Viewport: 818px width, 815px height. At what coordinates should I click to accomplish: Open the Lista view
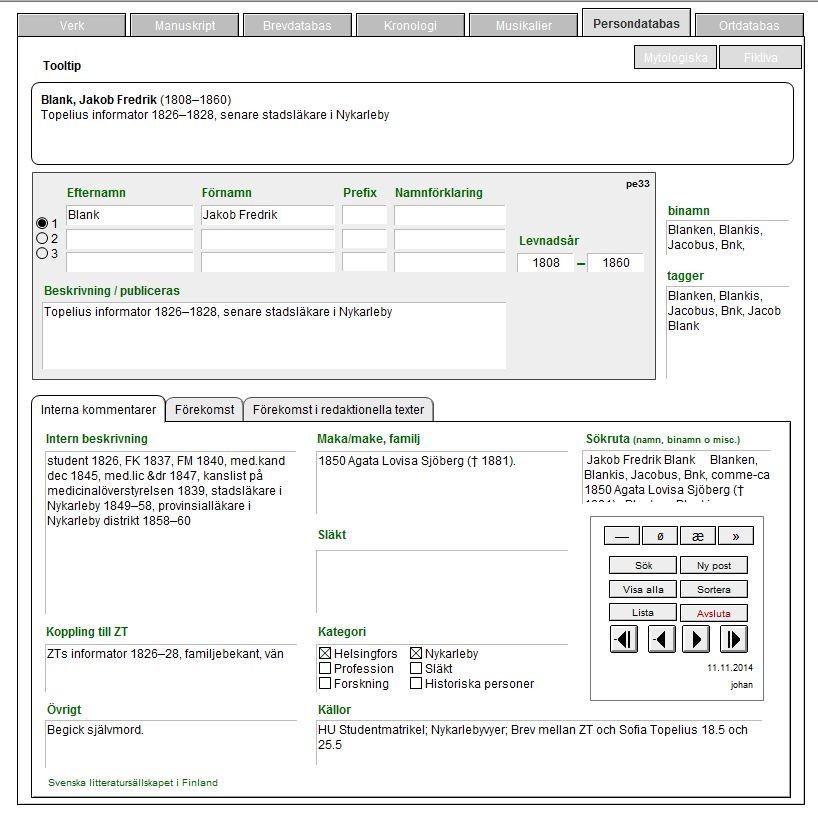click(643, 613)
